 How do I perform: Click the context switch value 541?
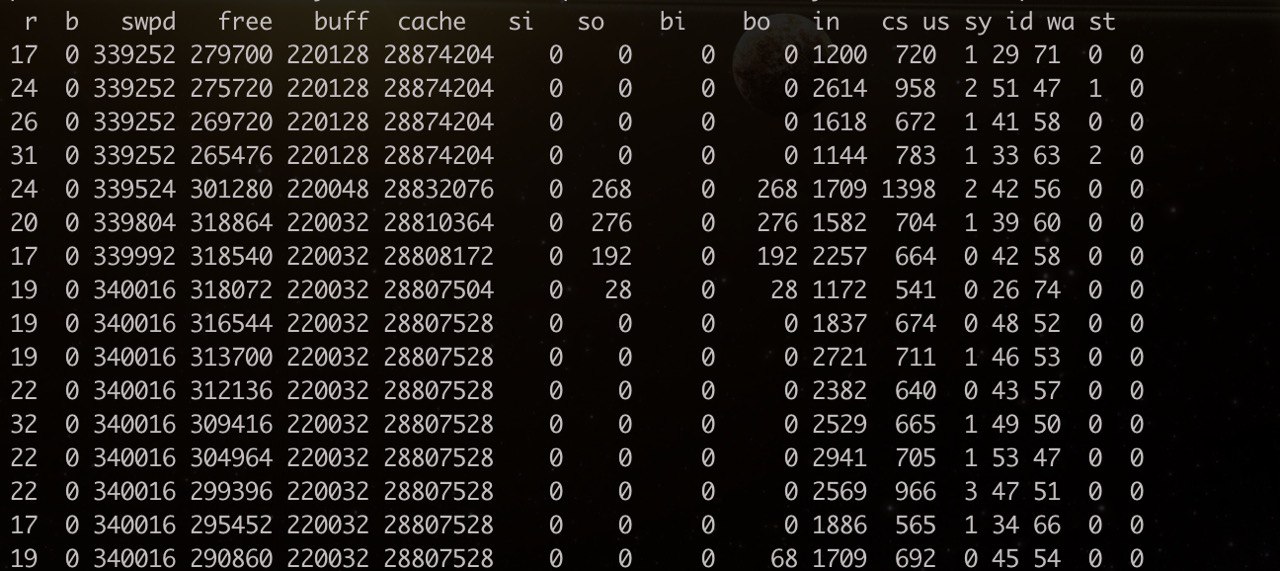(916, 289)
